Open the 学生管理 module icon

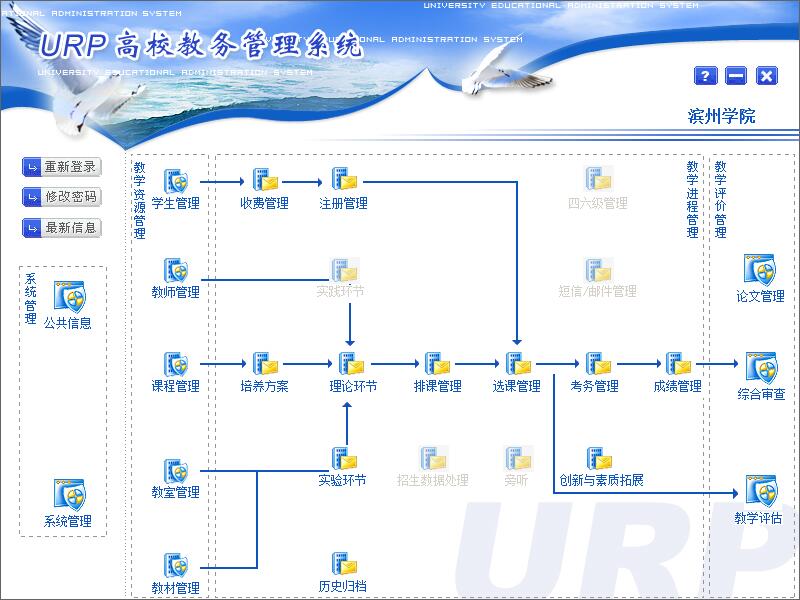176,183
